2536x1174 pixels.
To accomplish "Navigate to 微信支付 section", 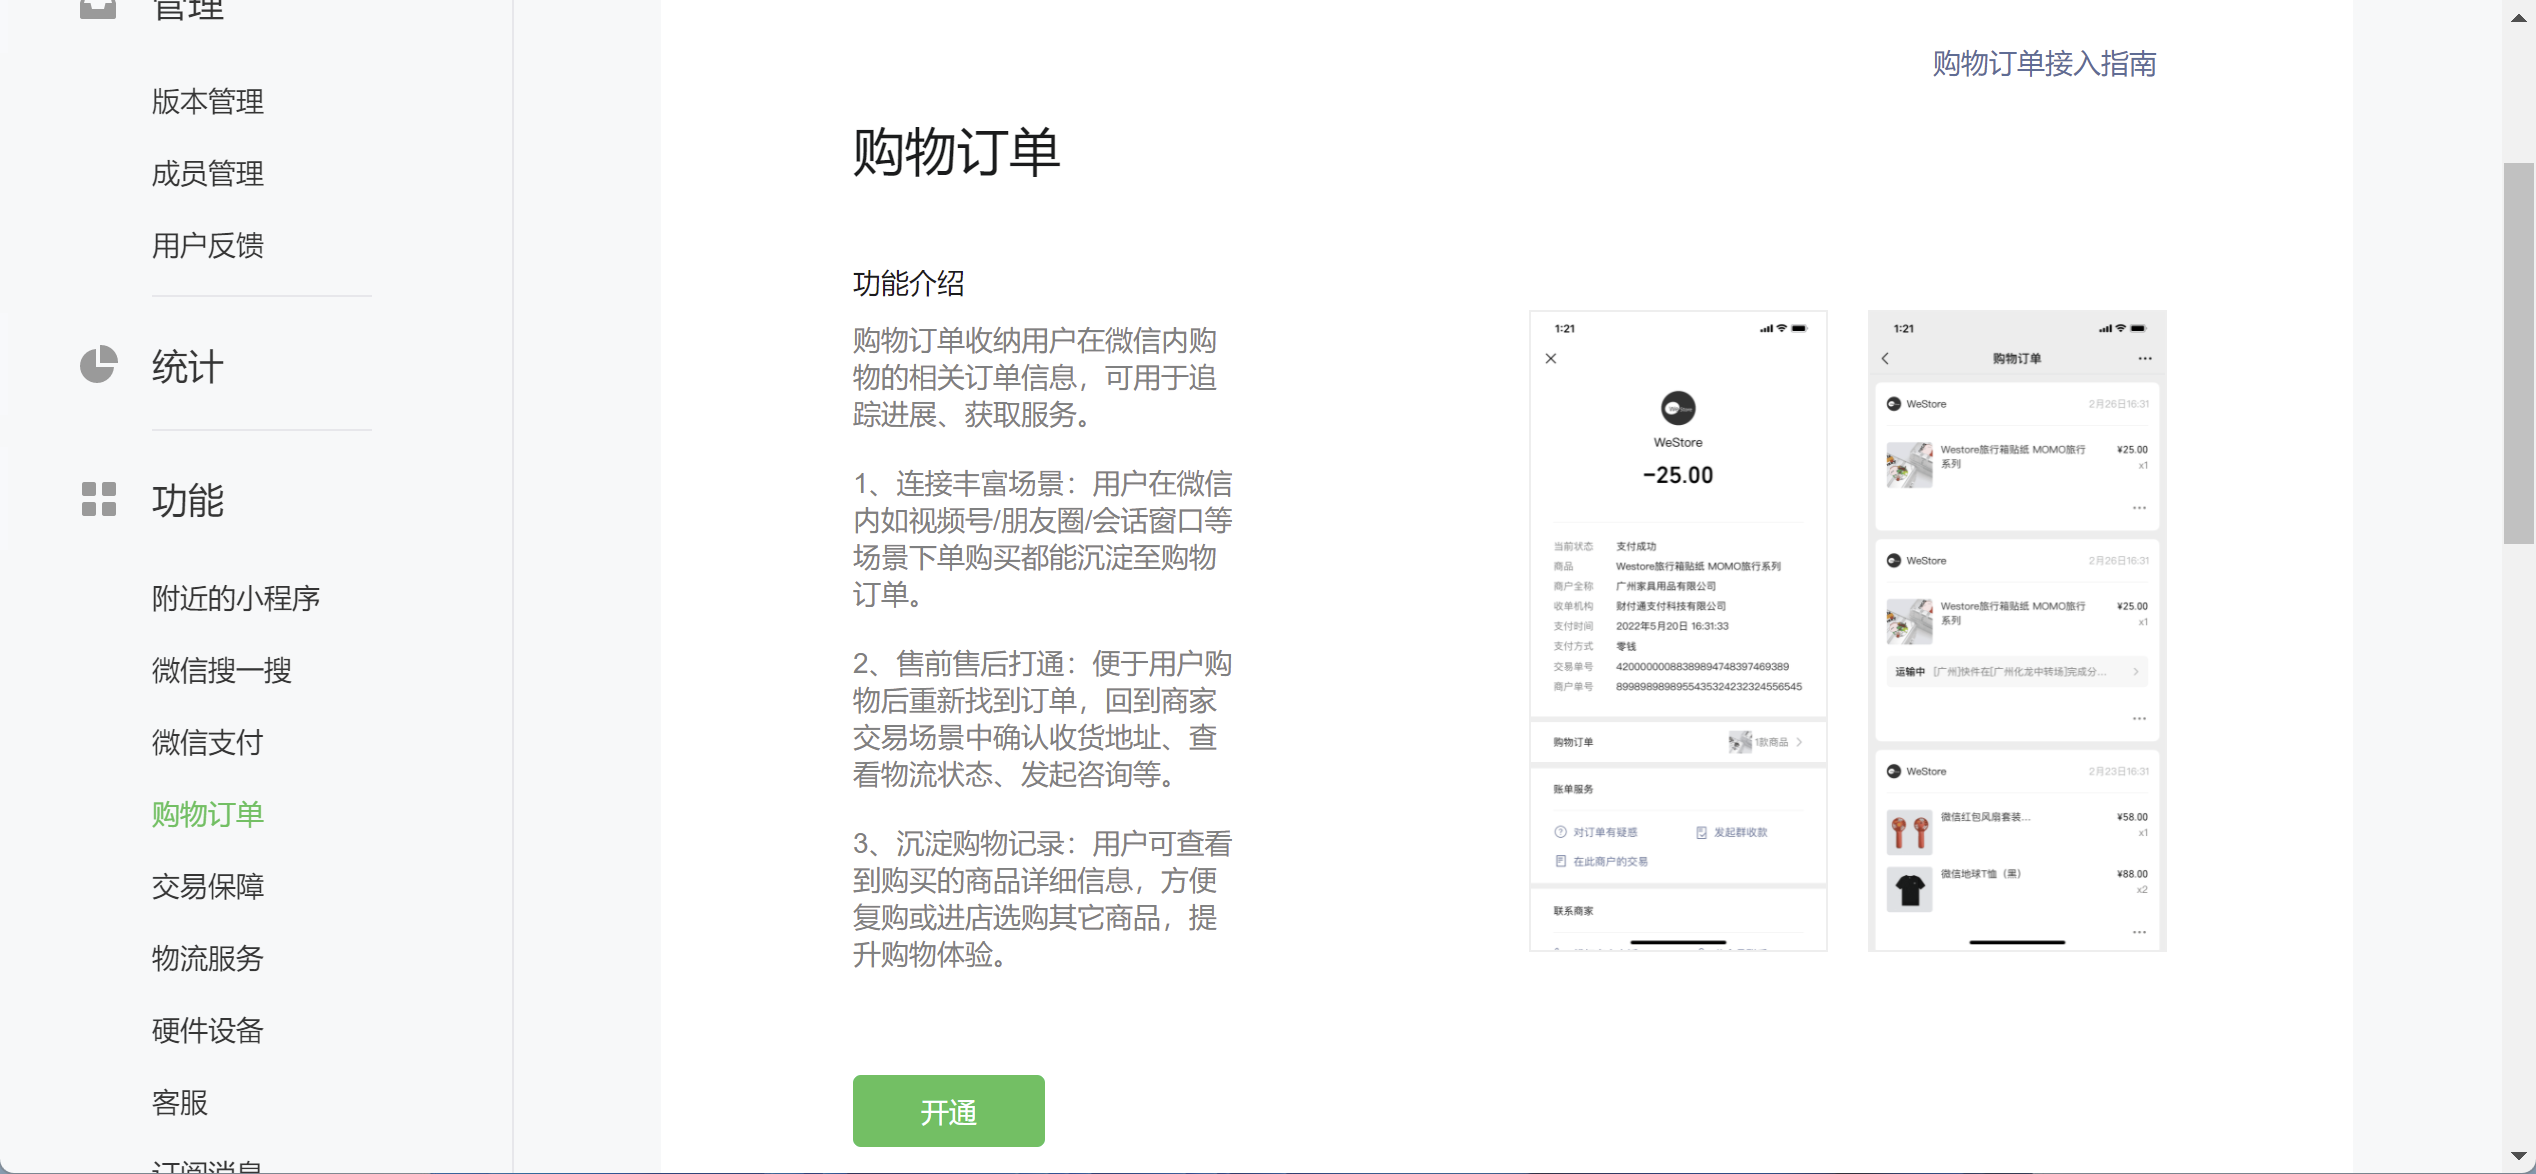I will [x=207, y=742].
